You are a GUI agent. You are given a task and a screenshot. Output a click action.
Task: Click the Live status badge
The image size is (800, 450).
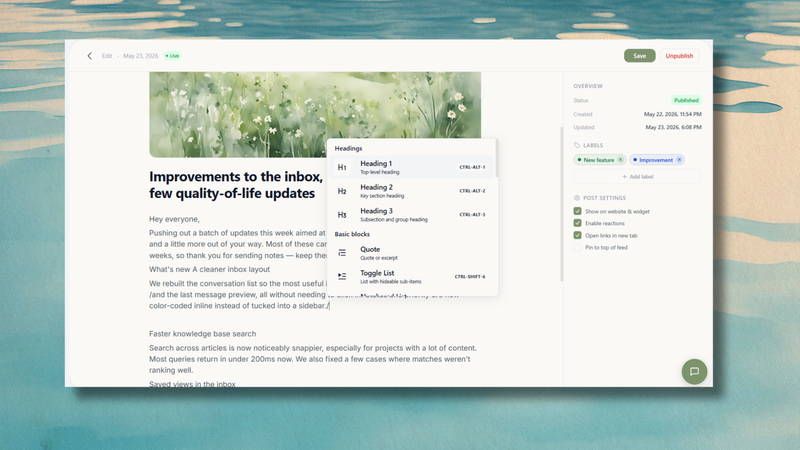[173, 56]
